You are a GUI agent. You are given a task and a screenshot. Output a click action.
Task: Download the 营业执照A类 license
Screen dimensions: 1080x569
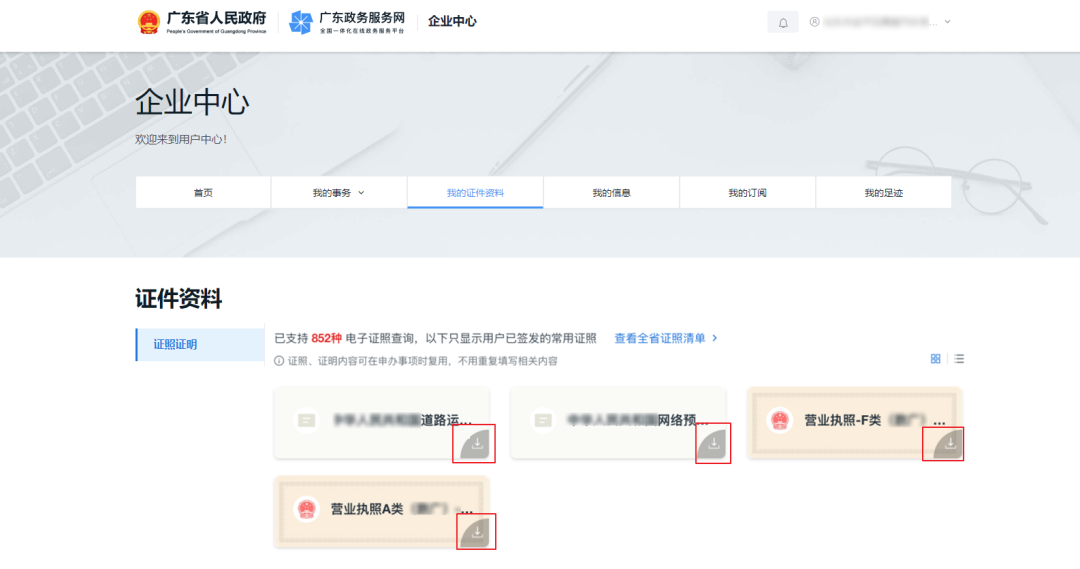click(x=477, y=532)
